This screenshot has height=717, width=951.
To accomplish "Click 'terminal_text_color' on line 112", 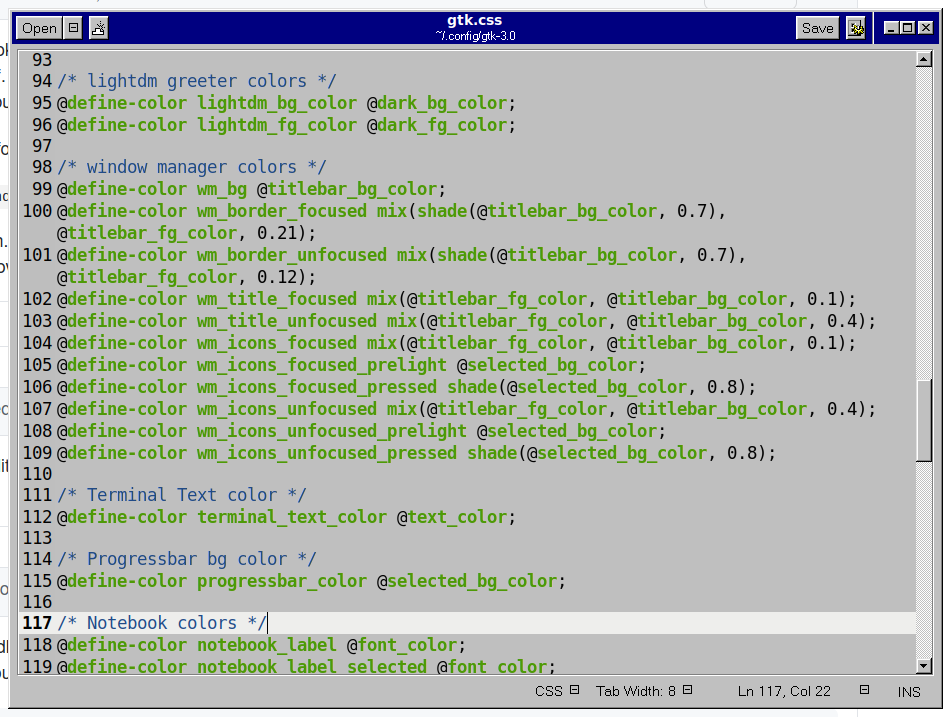I will pos(292,517).
